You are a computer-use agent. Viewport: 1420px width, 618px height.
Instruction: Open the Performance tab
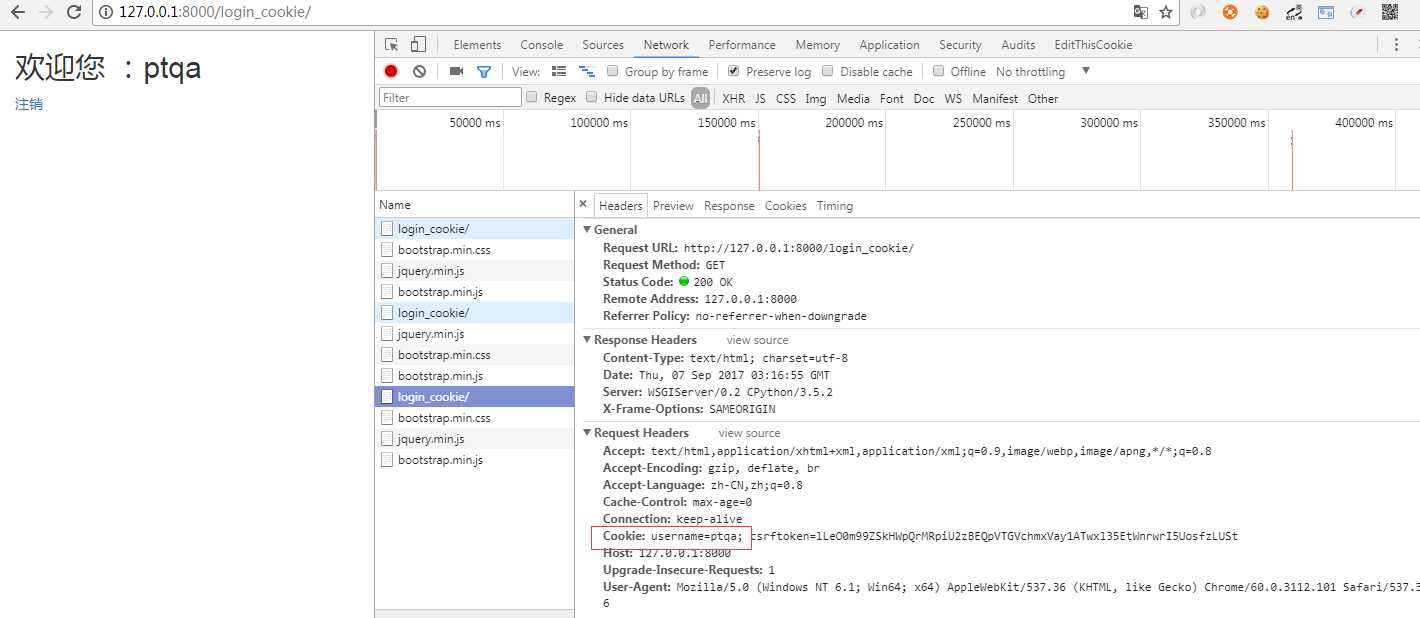click(x=742, y=45)
